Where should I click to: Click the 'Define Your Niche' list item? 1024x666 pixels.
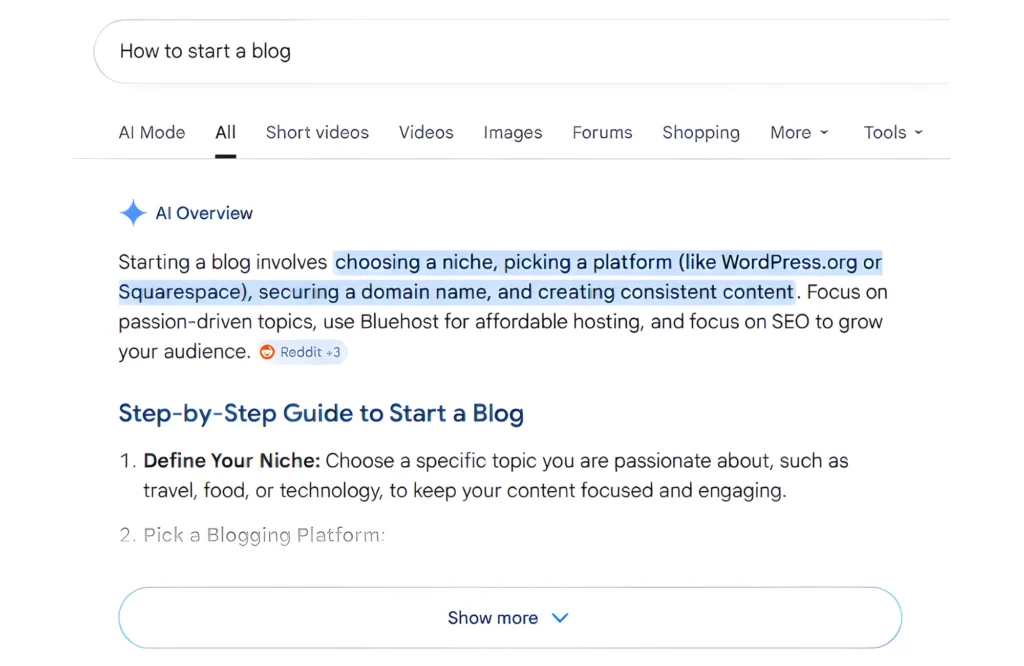tap(231, 461)
